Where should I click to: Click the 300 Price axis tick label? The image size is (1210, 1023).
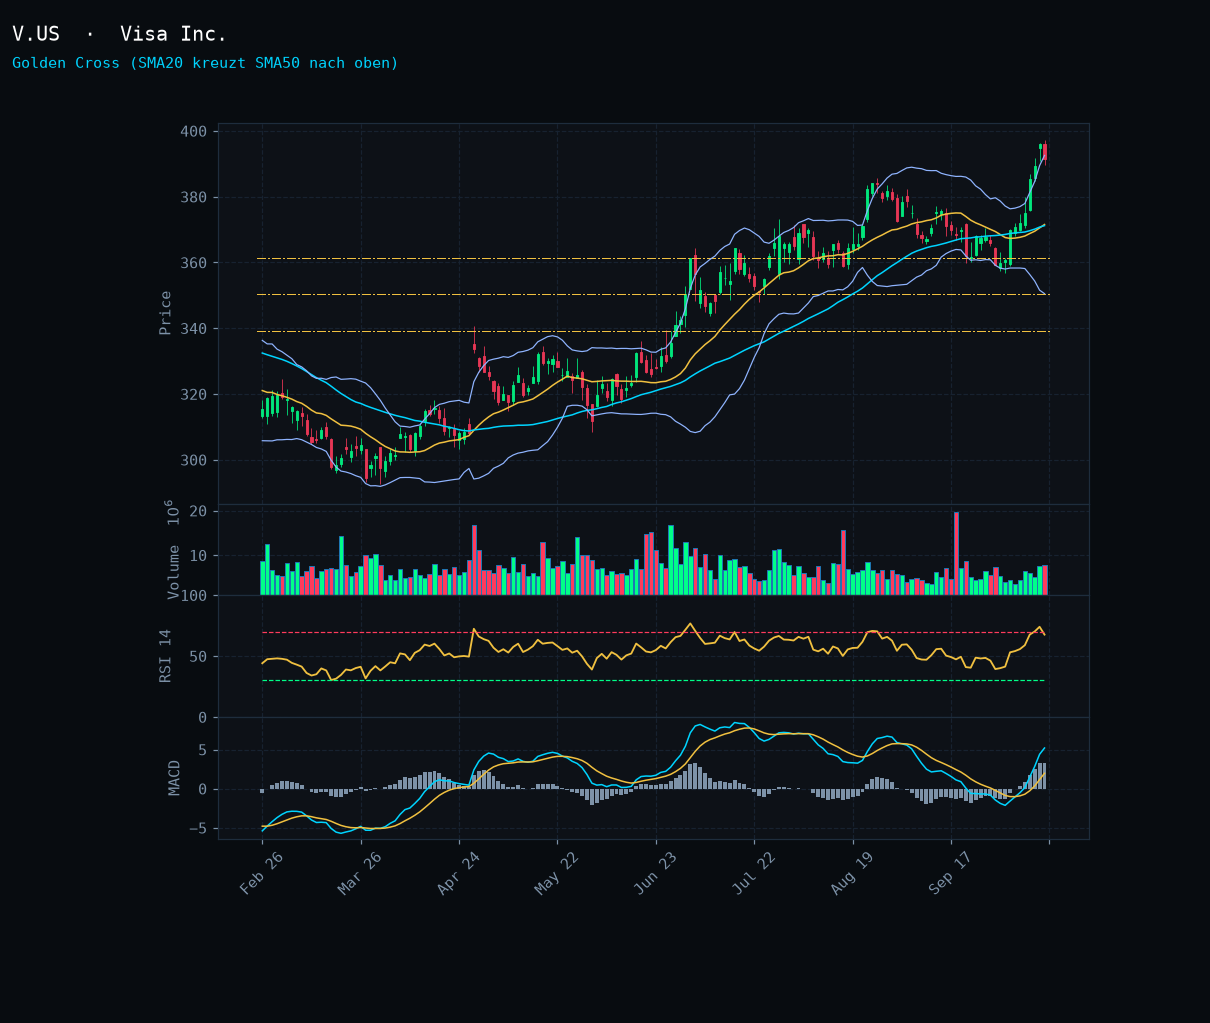pos(194,461)
